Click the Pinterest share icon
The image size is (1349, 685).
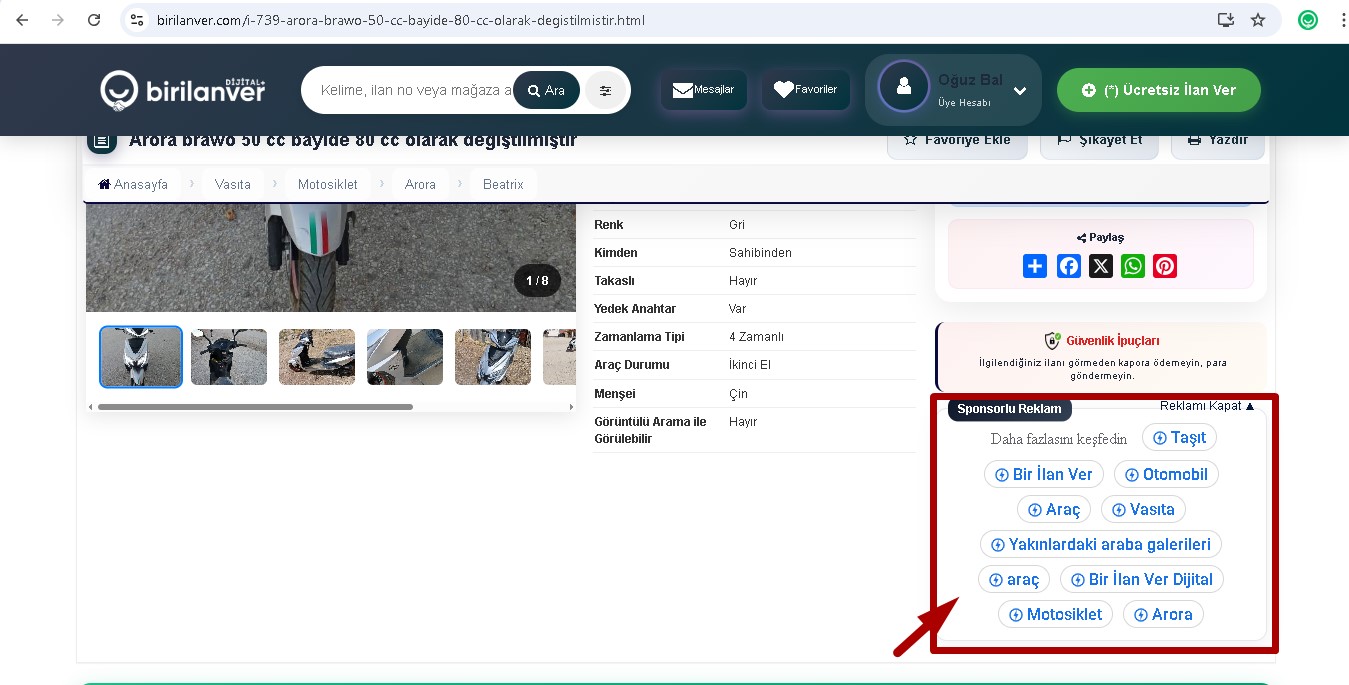[1165, 266]
